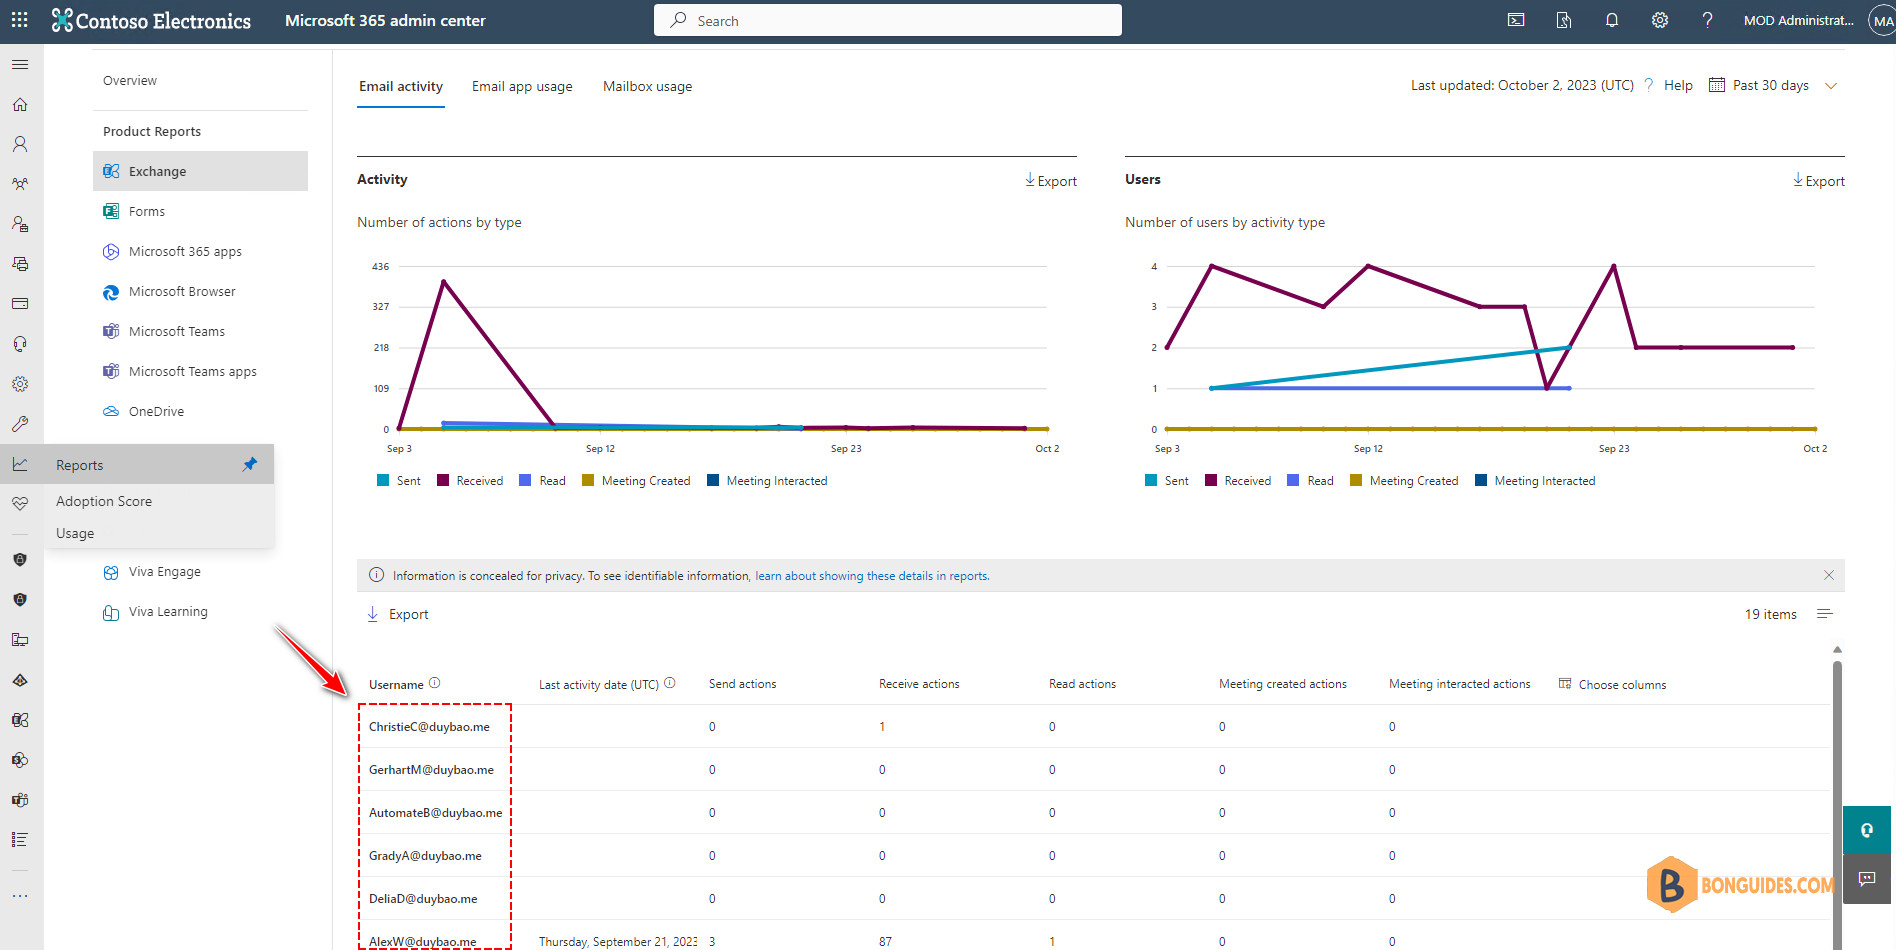Open Home from left rail

coord(20,105)
